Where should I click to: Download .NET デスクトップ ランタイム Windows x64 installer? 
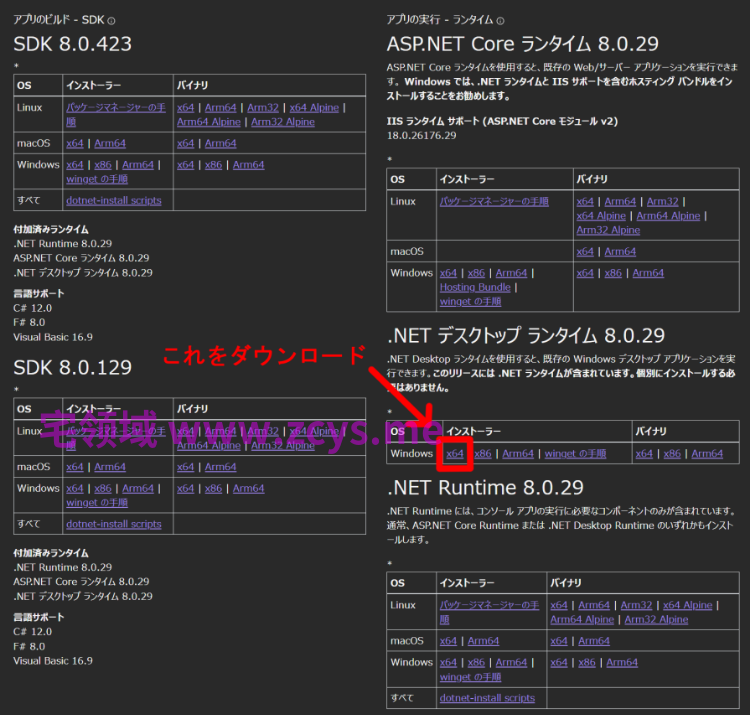(455, 454)
